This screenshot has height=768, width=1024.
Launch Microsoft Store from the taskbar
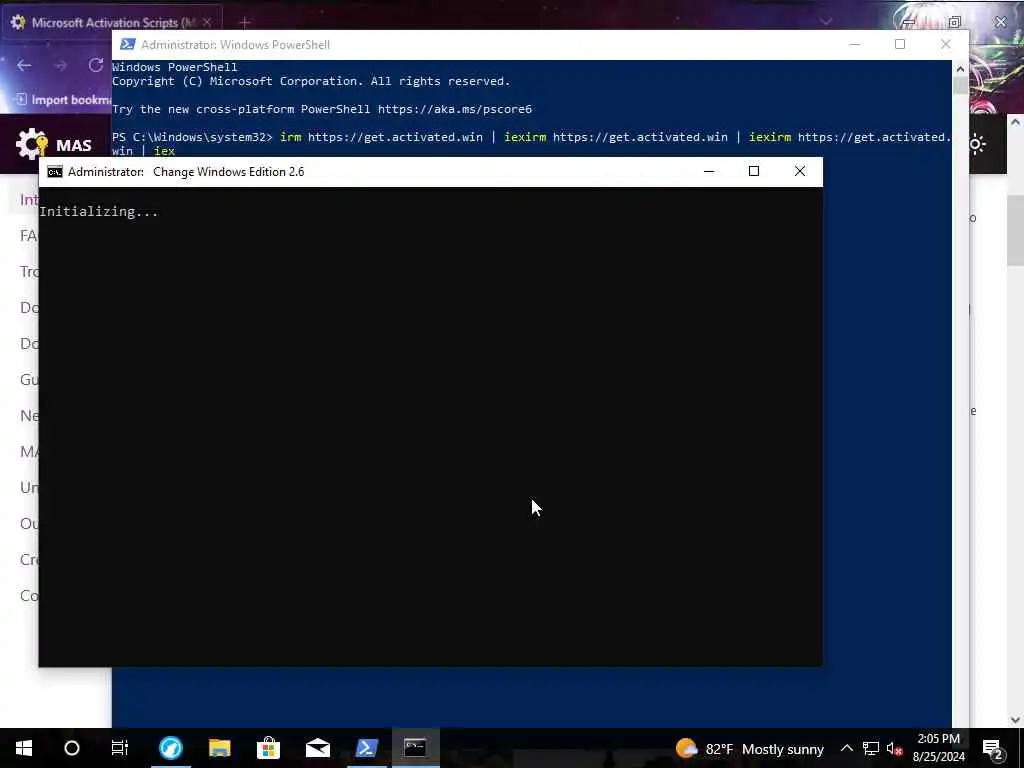[268, 748]
